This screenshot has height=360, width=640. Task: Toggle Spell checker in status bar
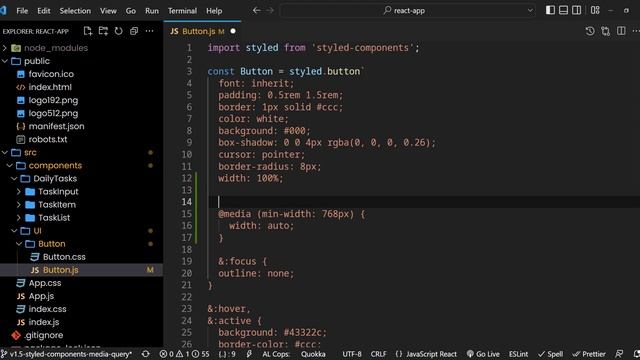[550, 354]
